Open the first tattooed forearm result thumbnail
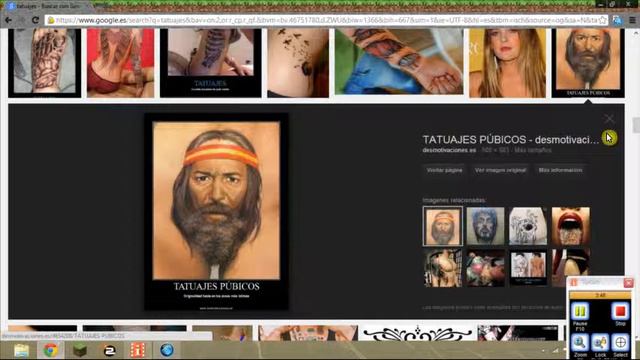The height and width of the screenshot is (360, 640). click(x=44, y=63)
